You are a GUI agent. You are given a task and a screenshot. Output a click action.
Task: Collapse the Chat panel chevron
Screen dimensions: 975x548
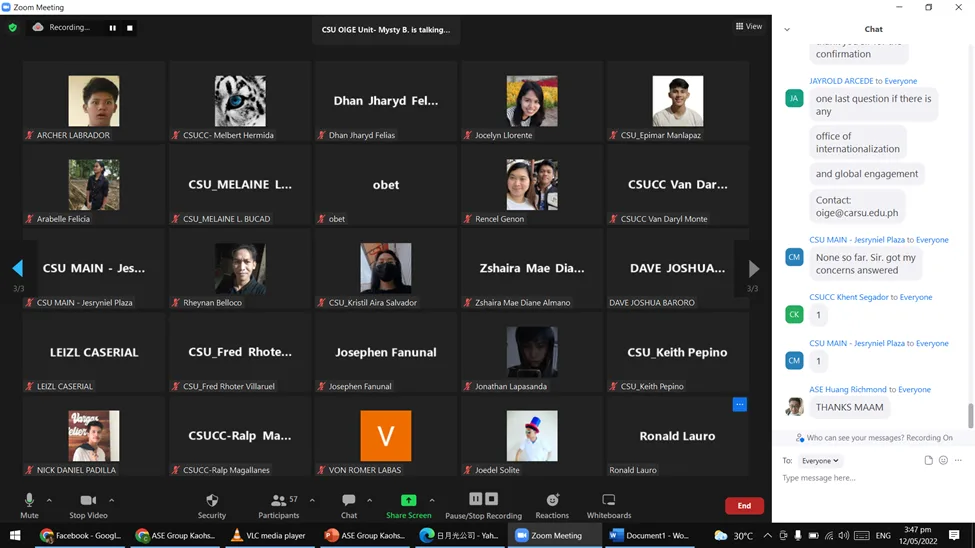[x=787, y=30]
